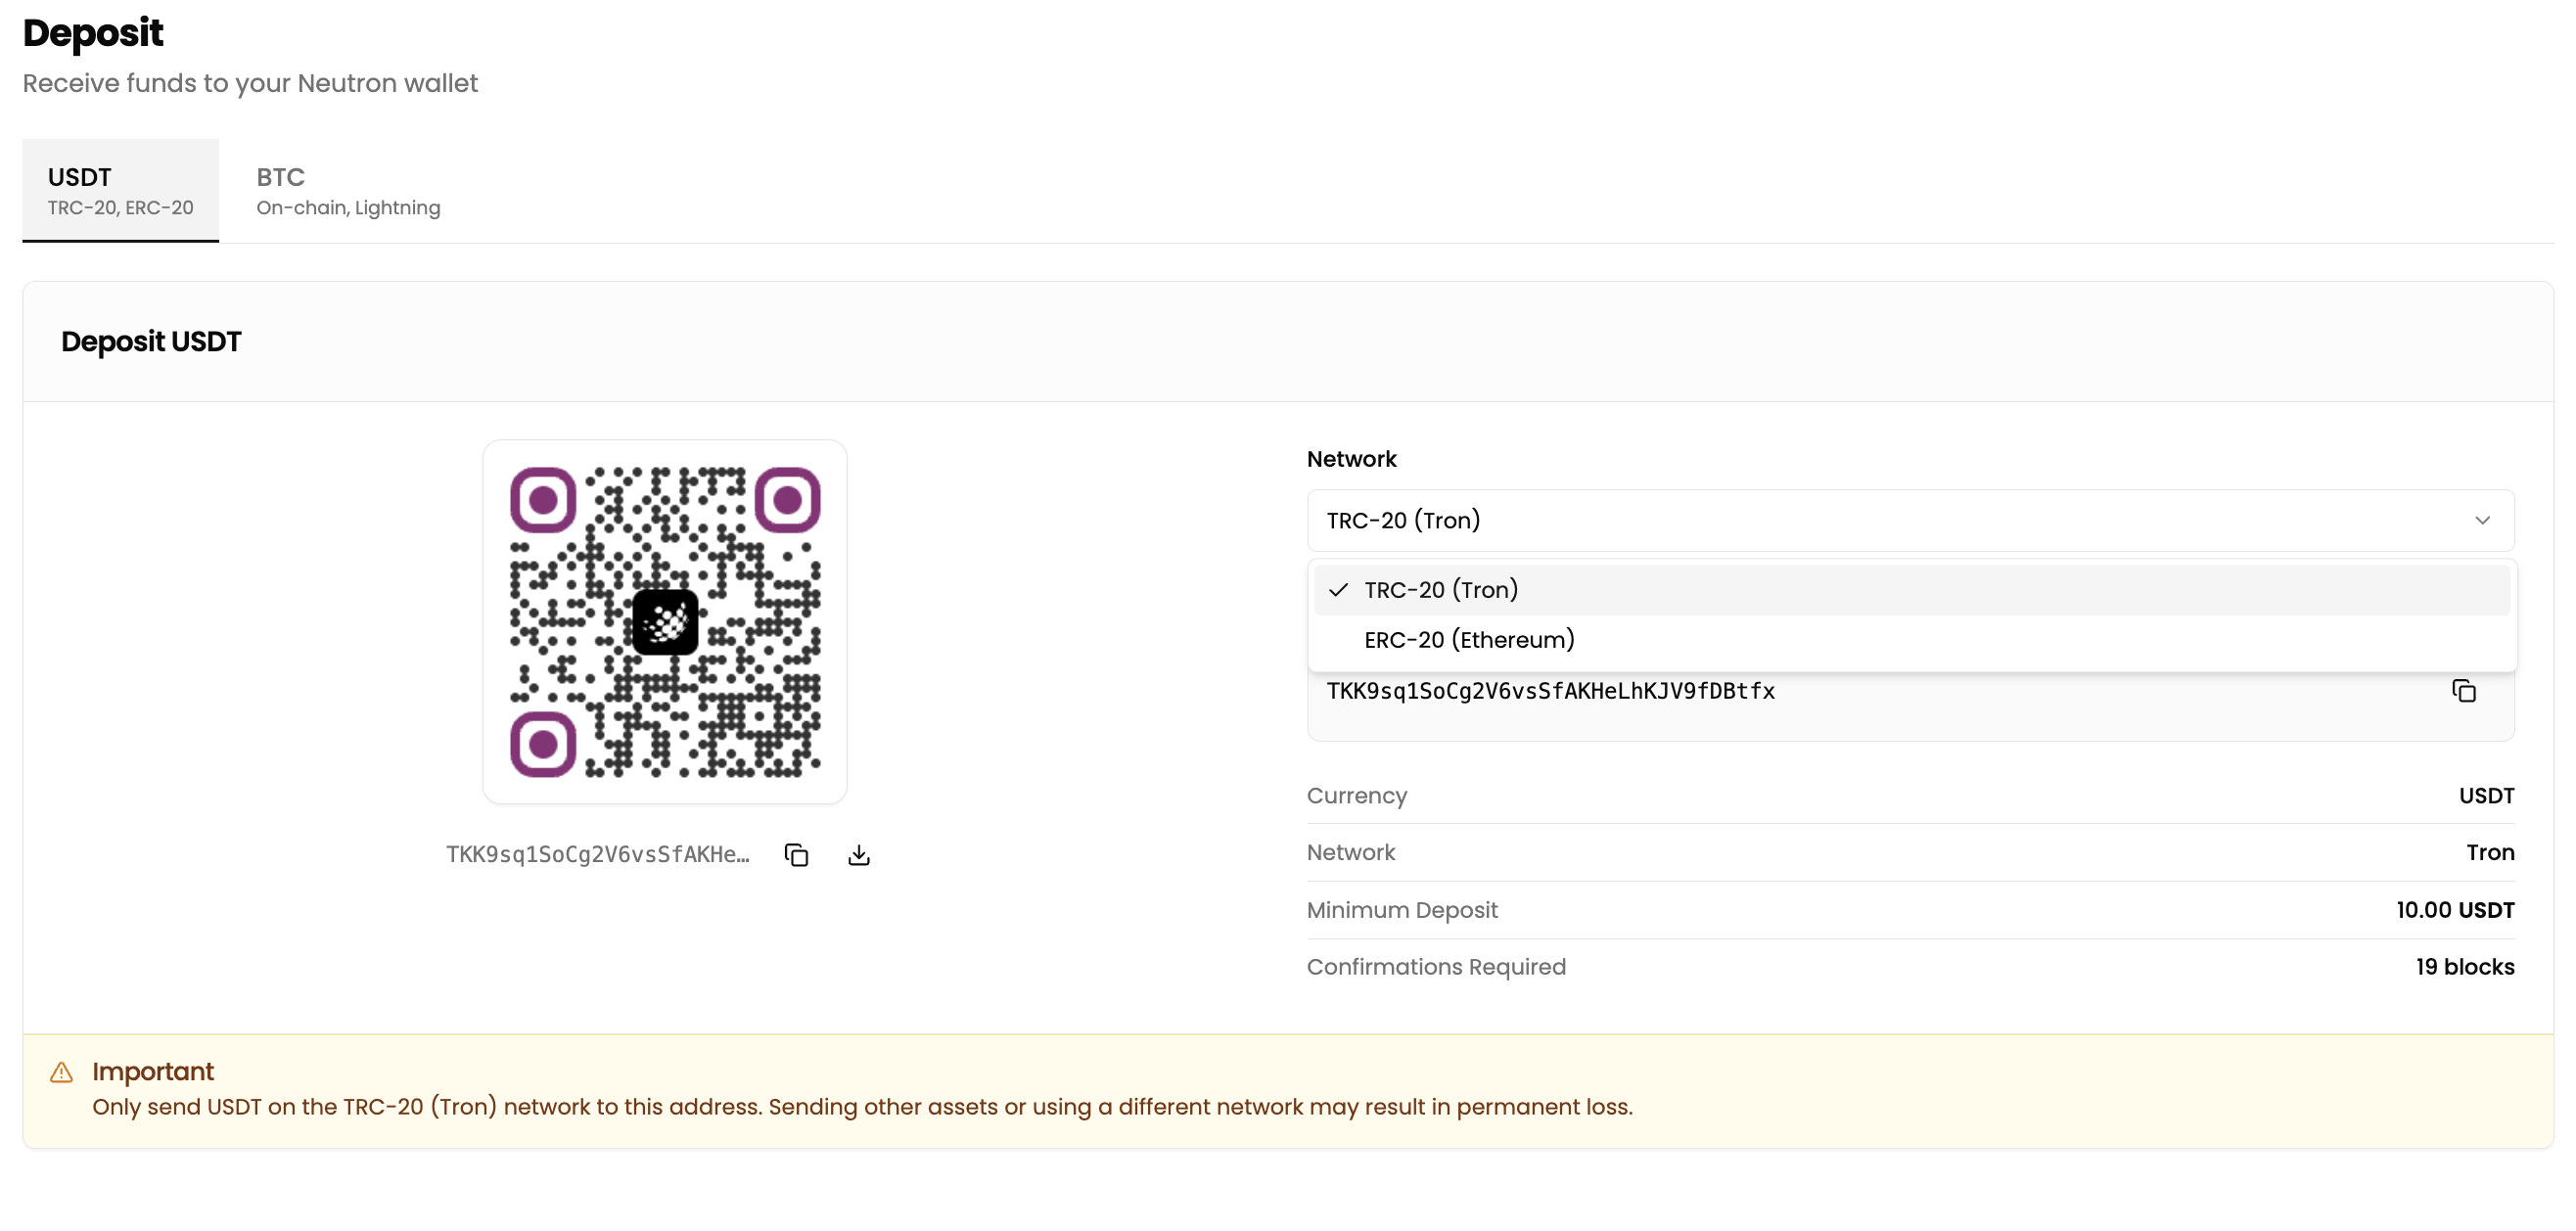Click the Deposit USDT card heading
The image size is (2576, 1231).
pyautogui.click(x=151, y=342)
